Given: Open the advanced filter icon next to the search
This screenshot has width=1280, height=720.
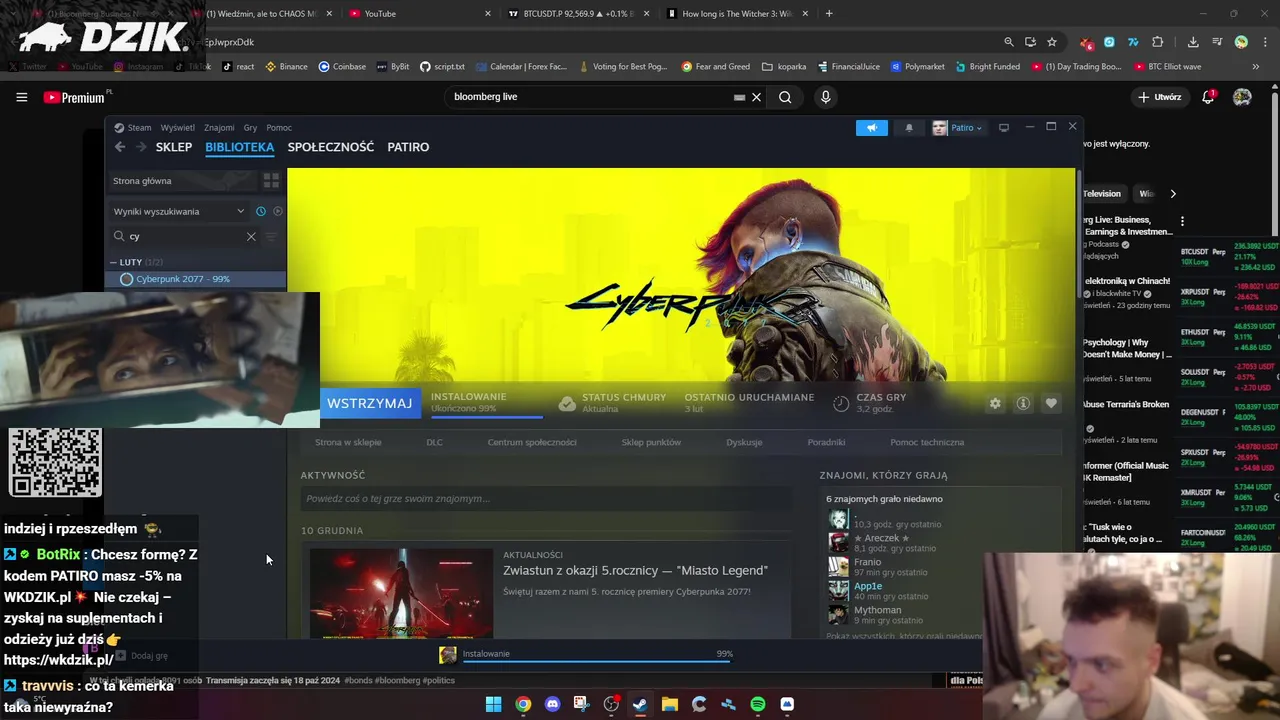Looking at the screenshot, I should click(x=271, y=237).
